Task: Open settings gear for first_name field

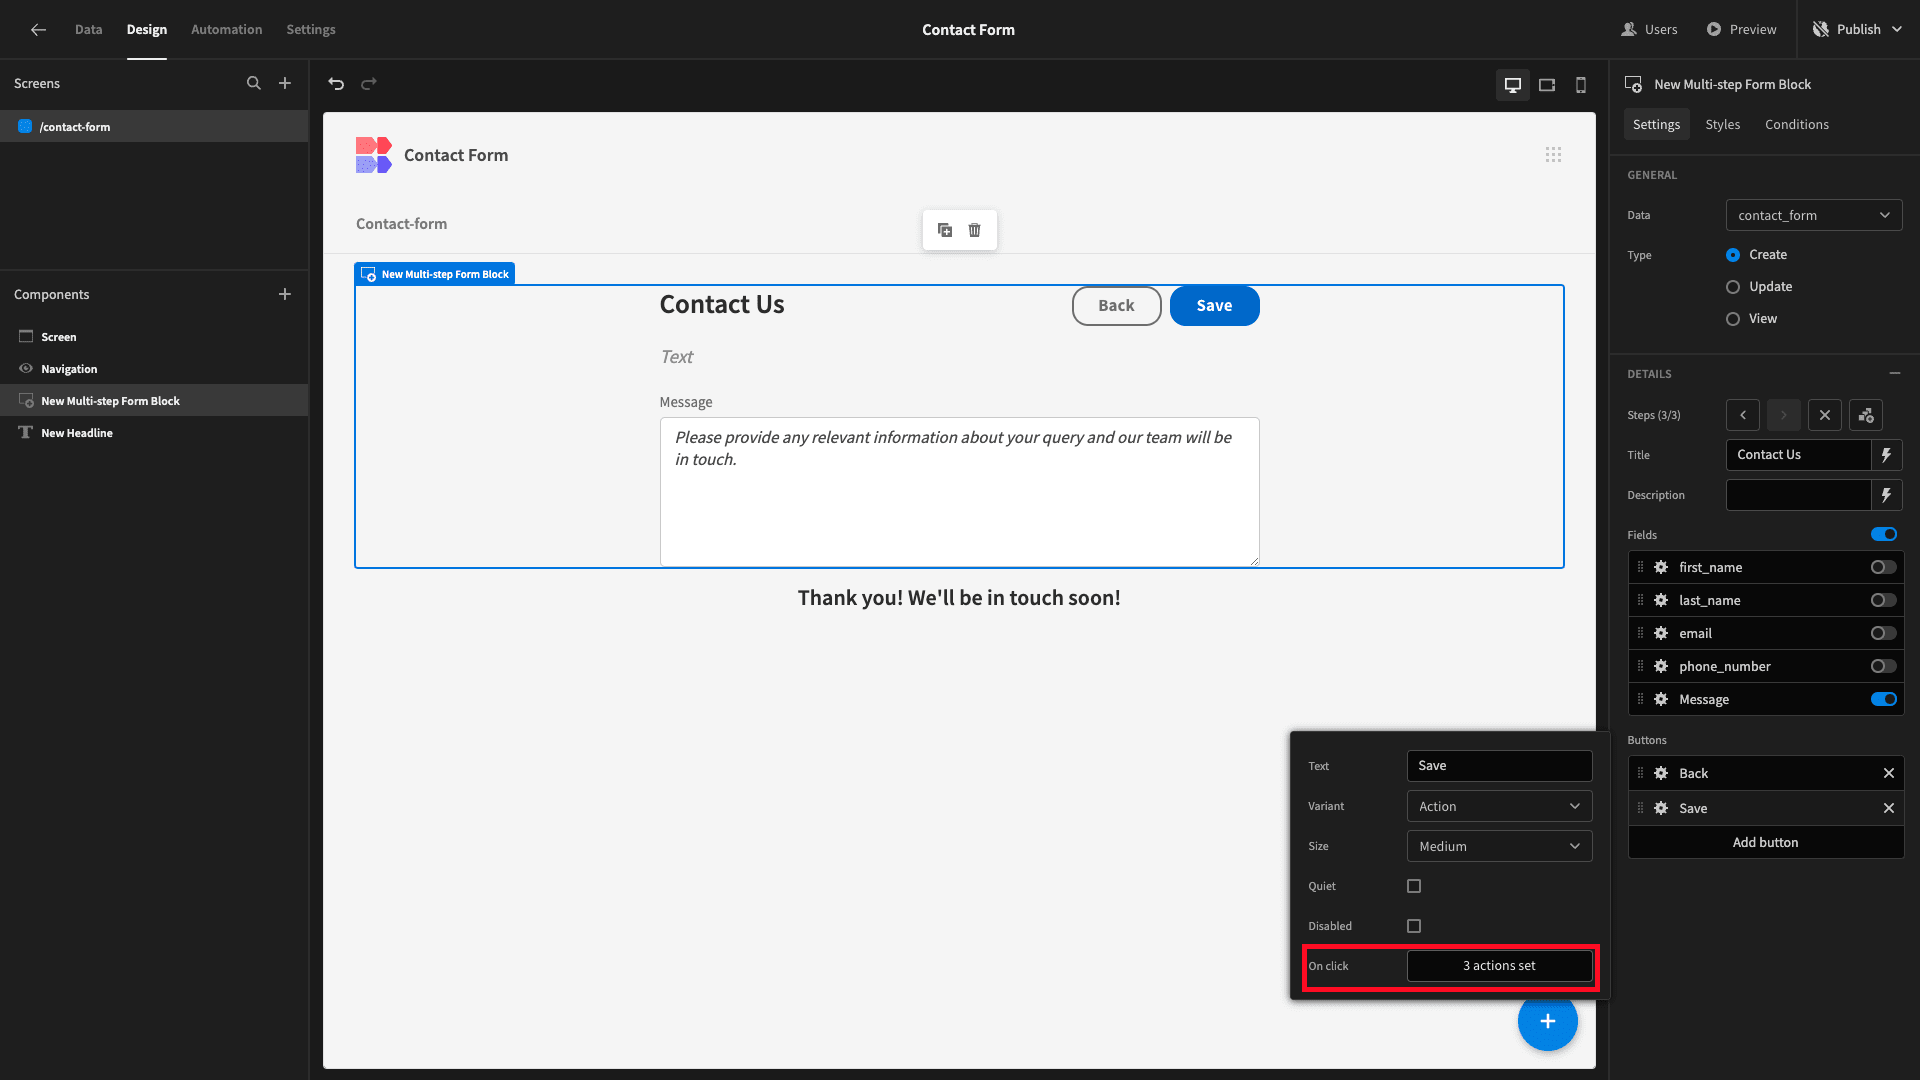Action: (1661, 567)
